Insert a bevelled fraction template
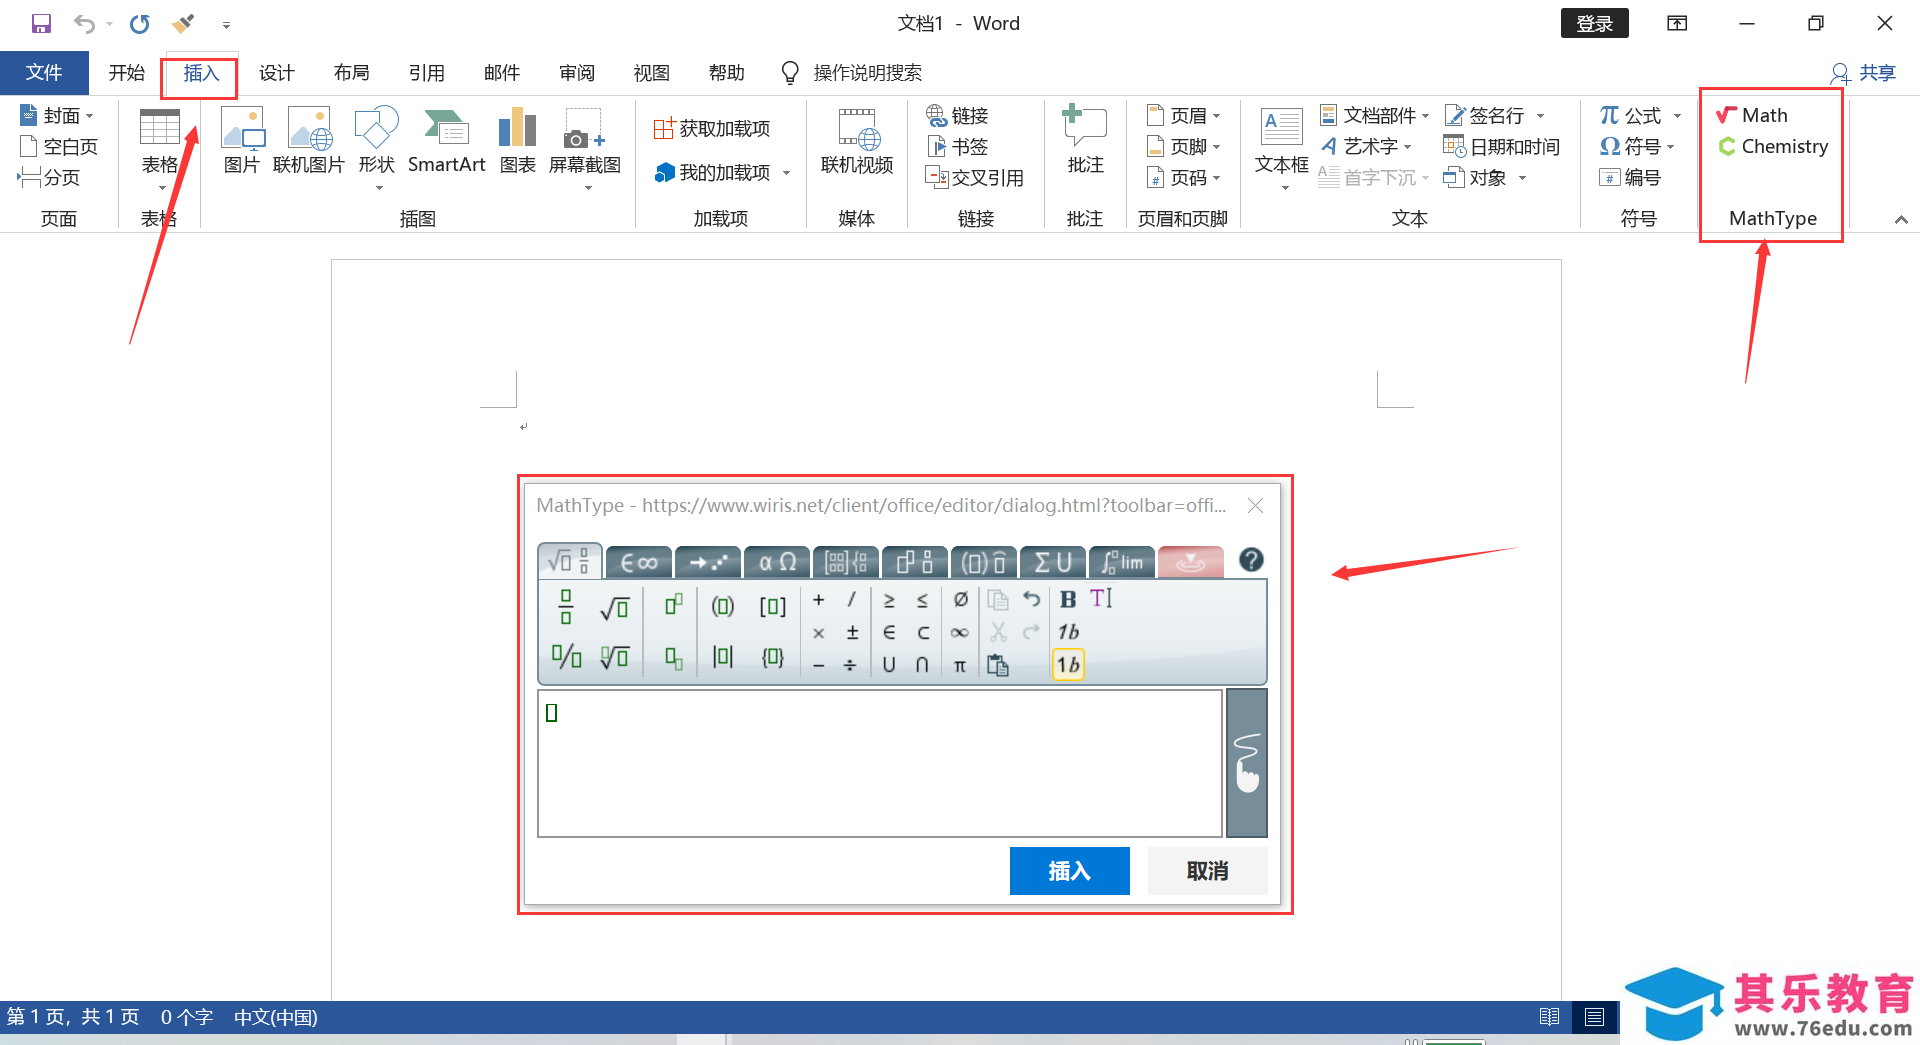 [x=566, y=656]
